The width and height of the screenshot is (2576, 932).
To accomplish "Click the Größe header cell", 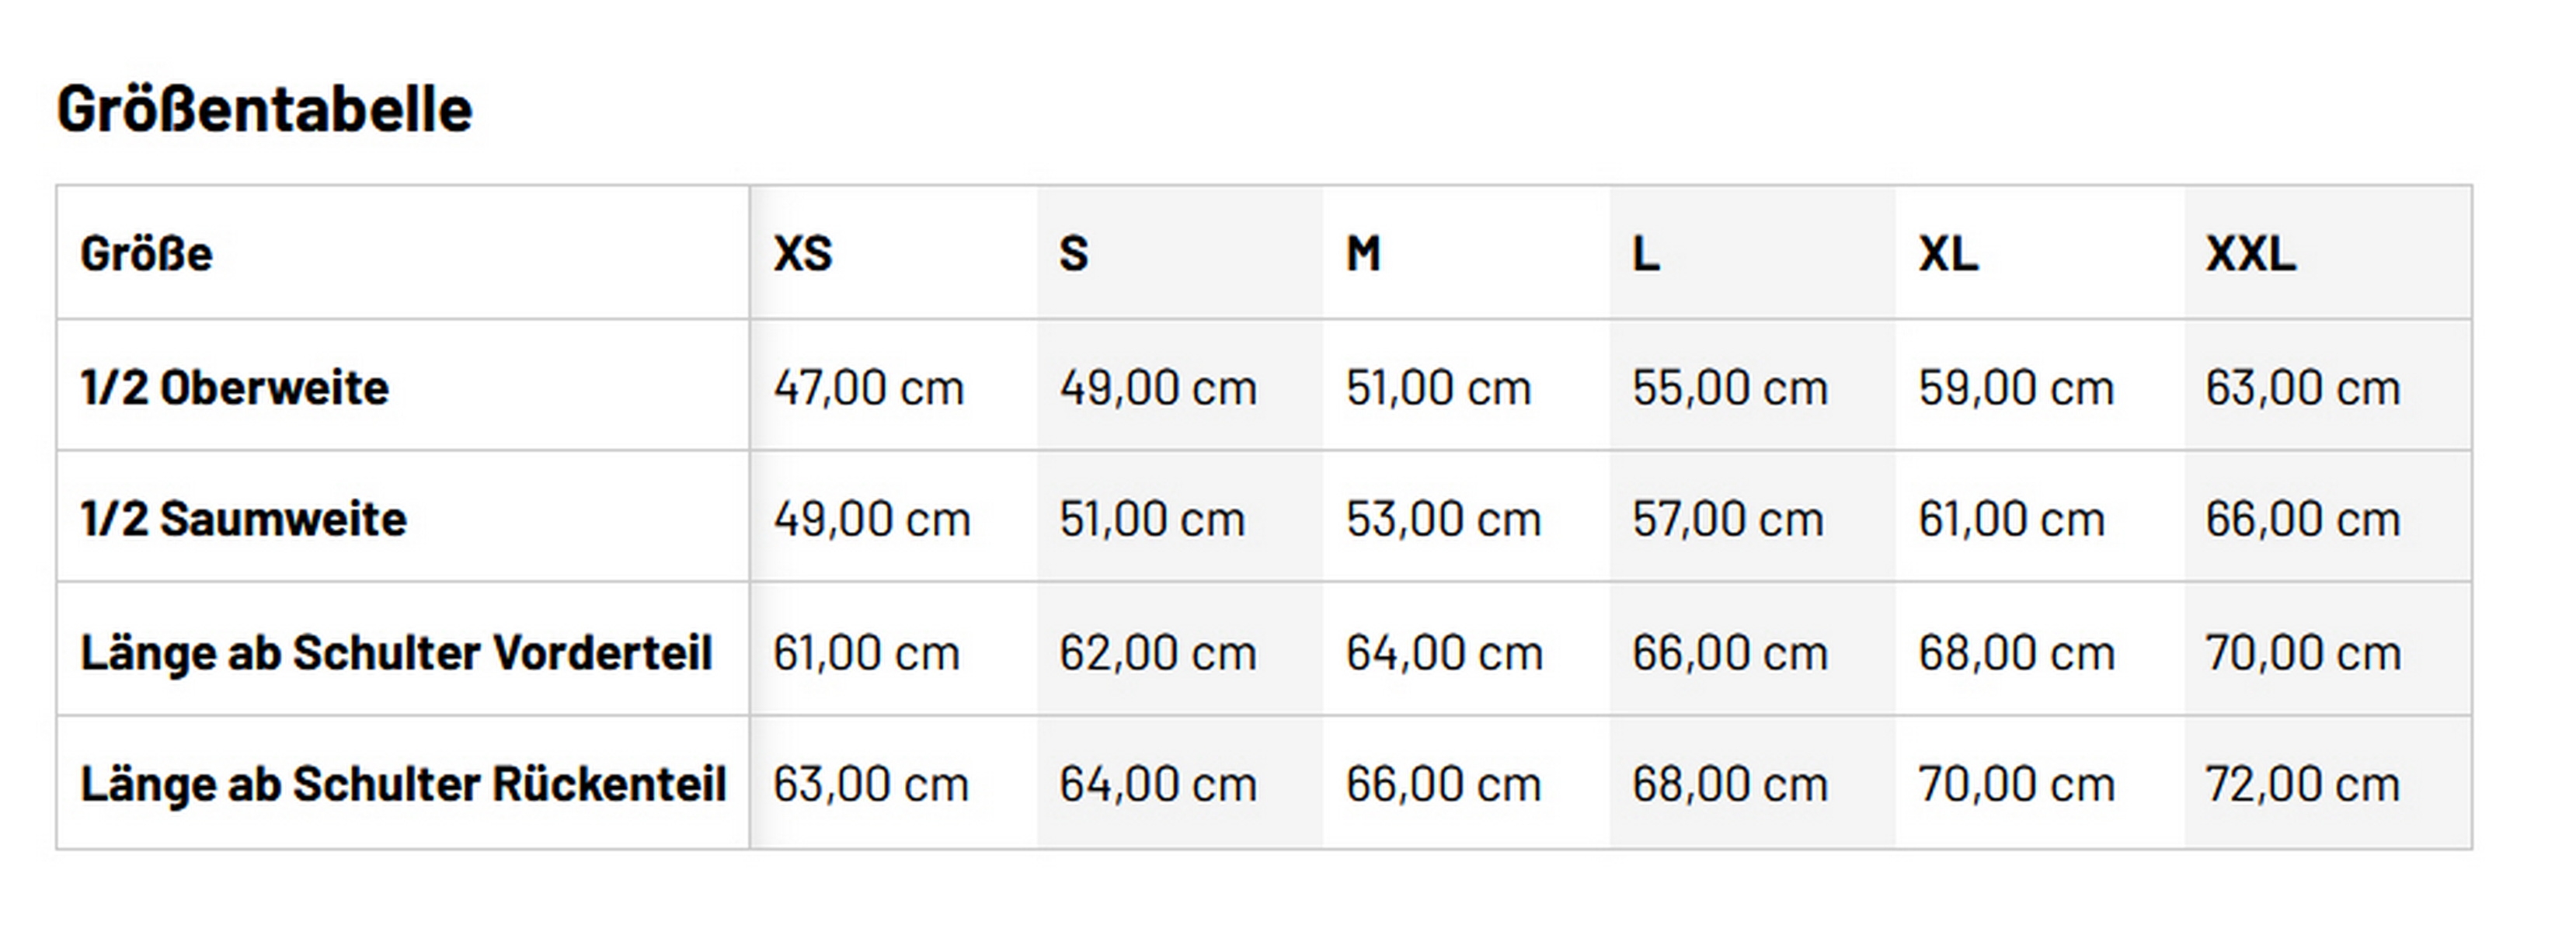I will 146,254.
